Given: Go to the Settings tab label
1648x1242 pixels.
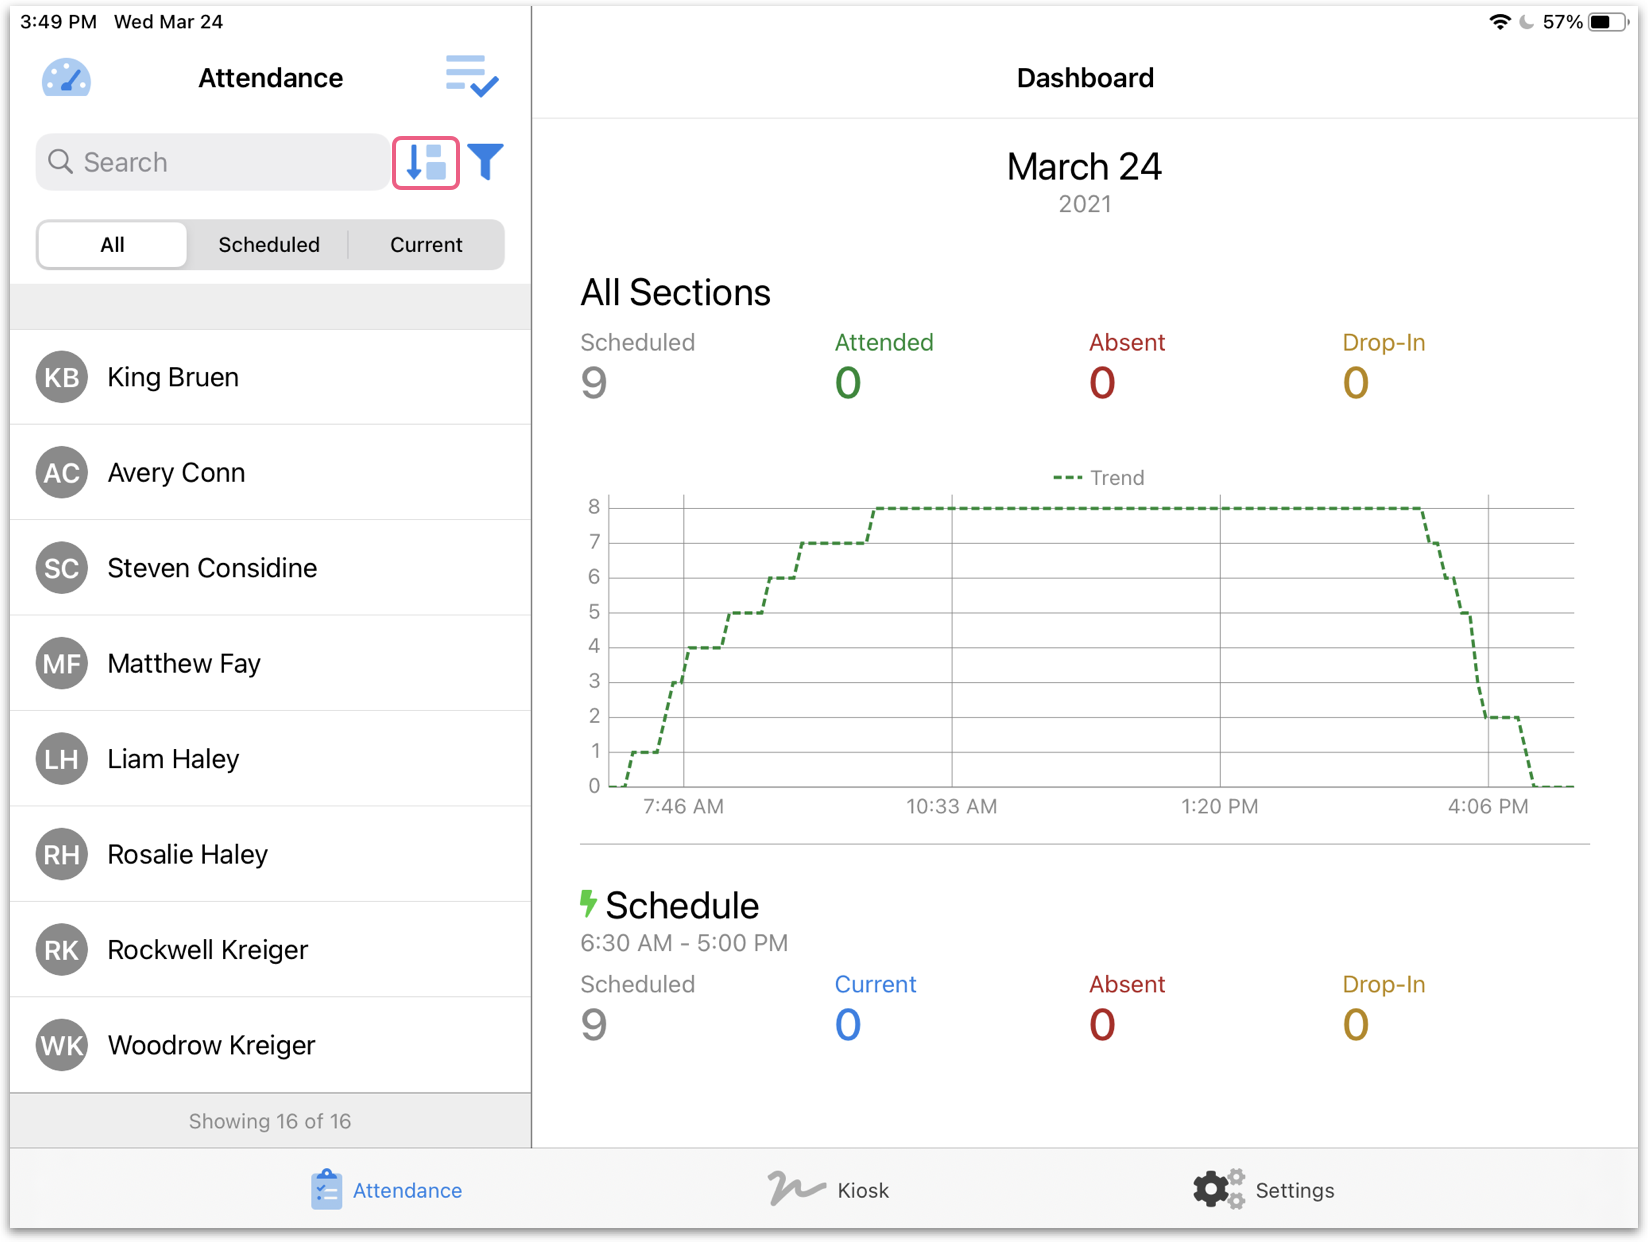Looking at the screenshot, I should tap(1294, 1190).
